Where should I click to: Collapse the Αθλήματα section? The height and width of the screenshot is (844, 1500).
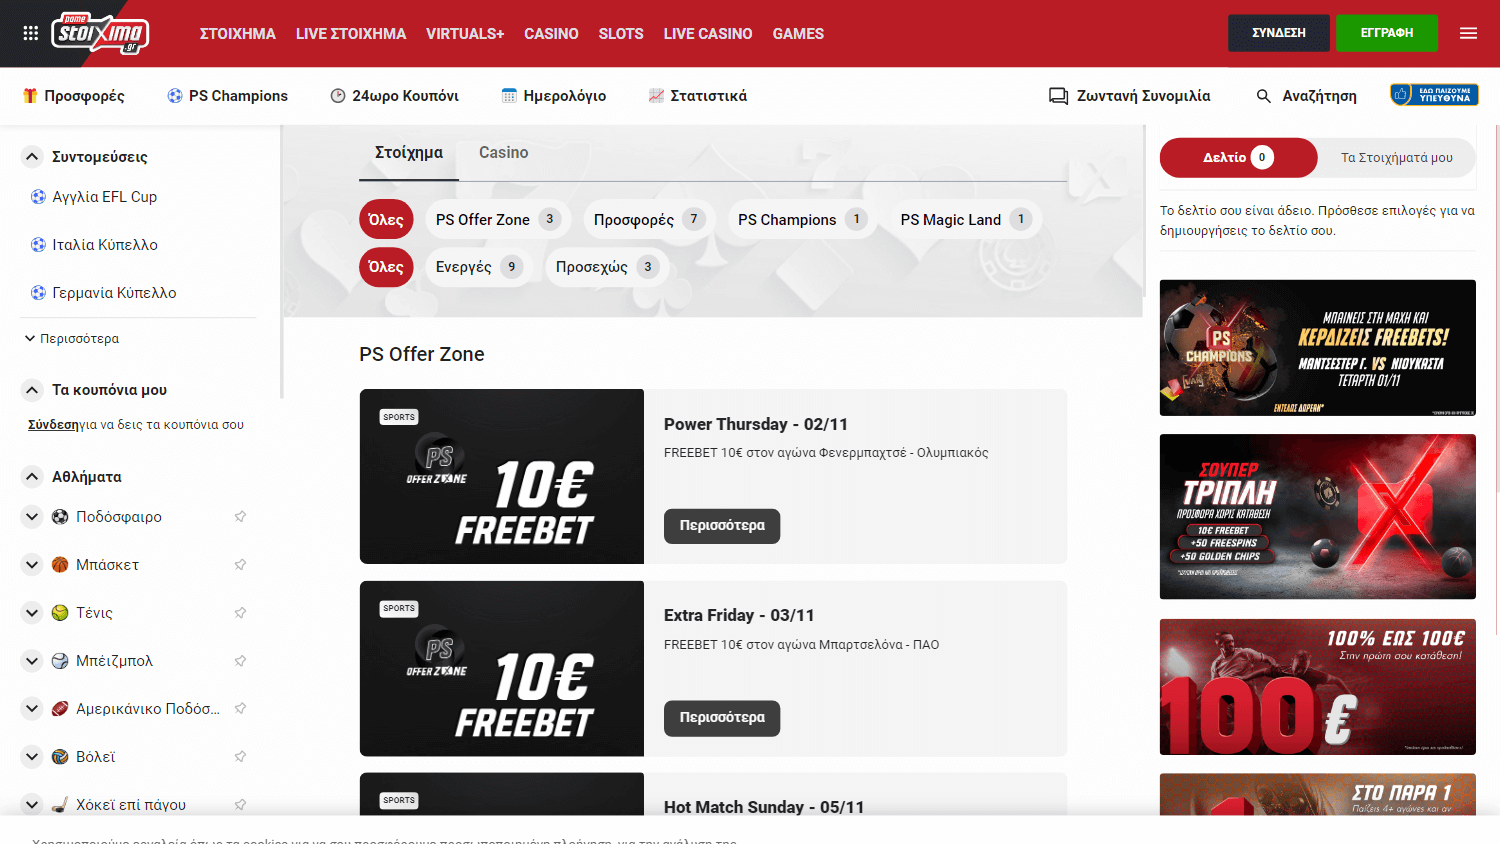(32, 477)
